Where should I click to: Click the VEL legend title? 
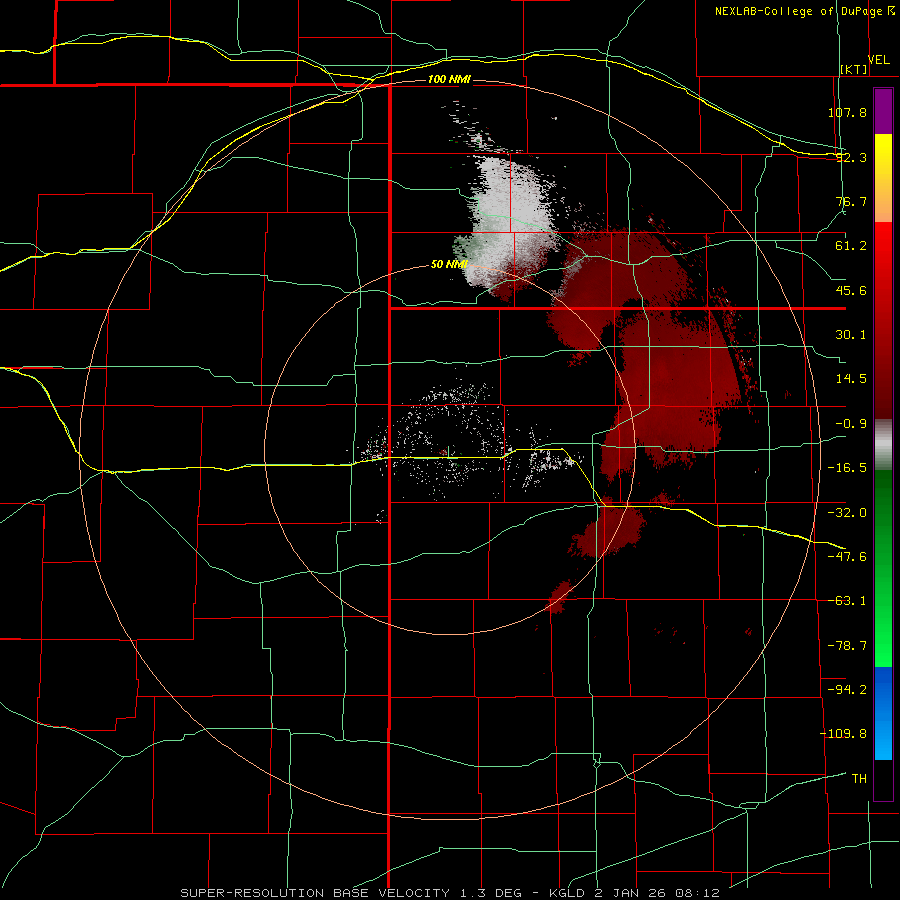[879, 60]
